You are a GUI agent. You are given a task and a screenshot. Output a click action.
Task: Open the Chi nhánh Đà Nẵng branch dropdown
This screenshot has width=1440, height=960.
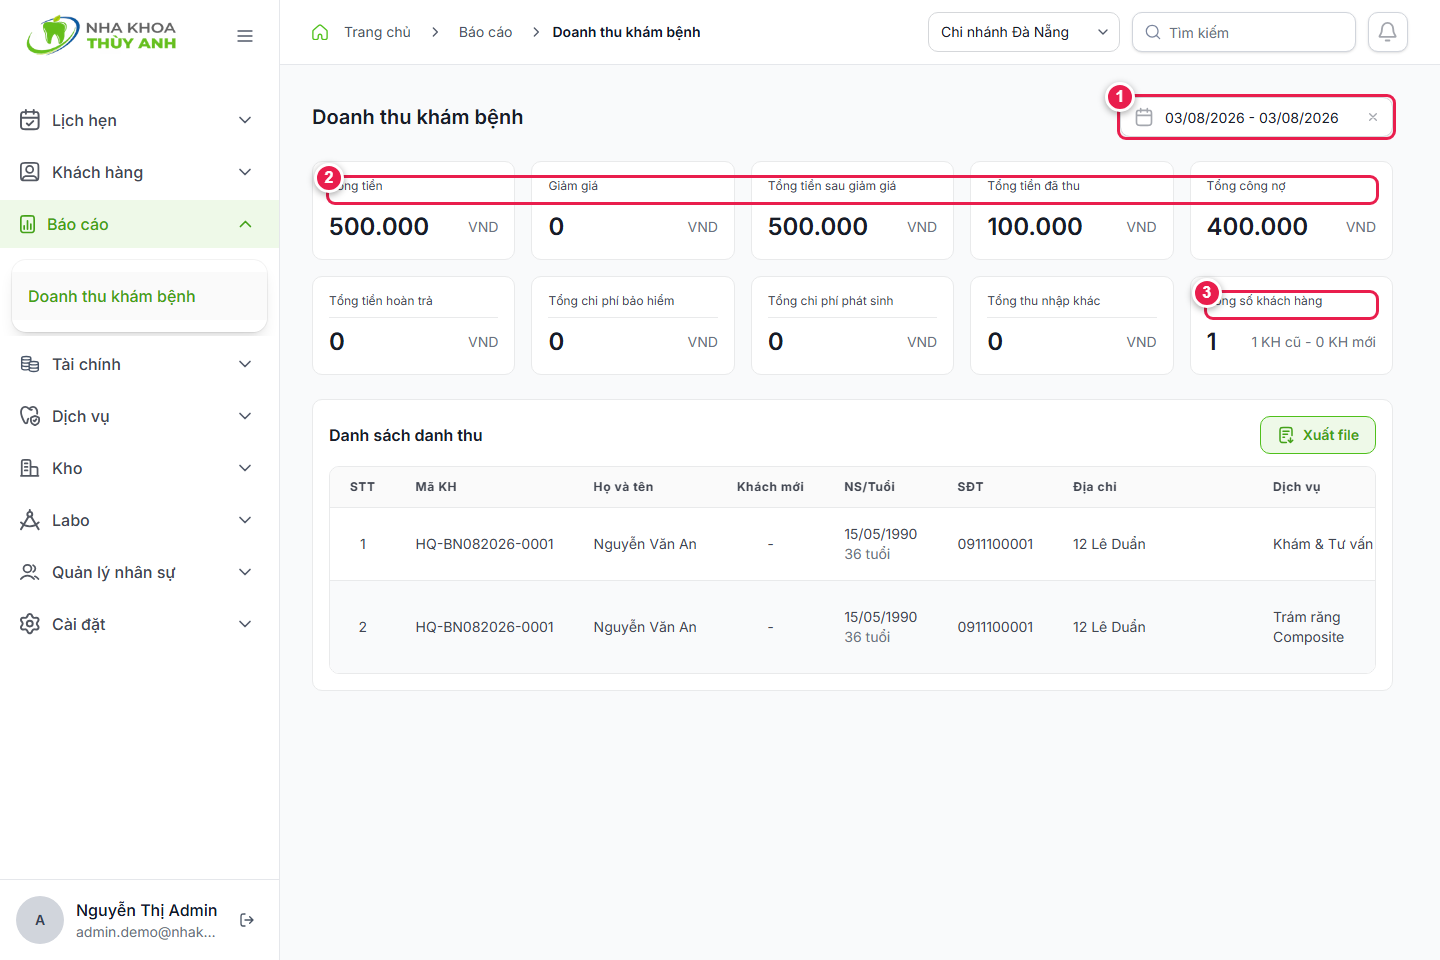point(1024,32)
